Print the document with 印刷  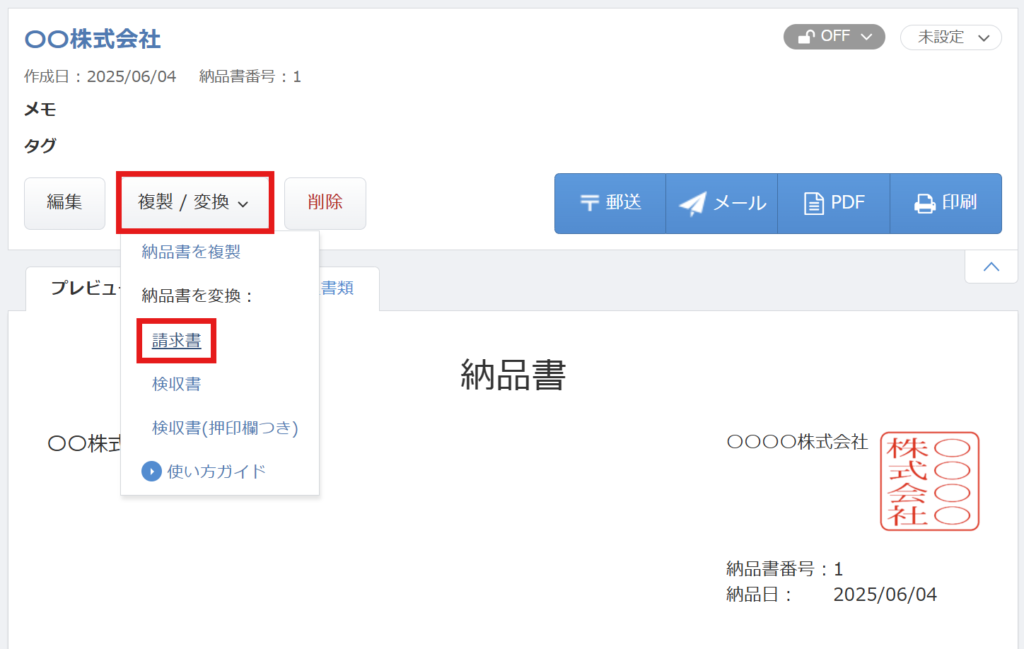[946, 203]
